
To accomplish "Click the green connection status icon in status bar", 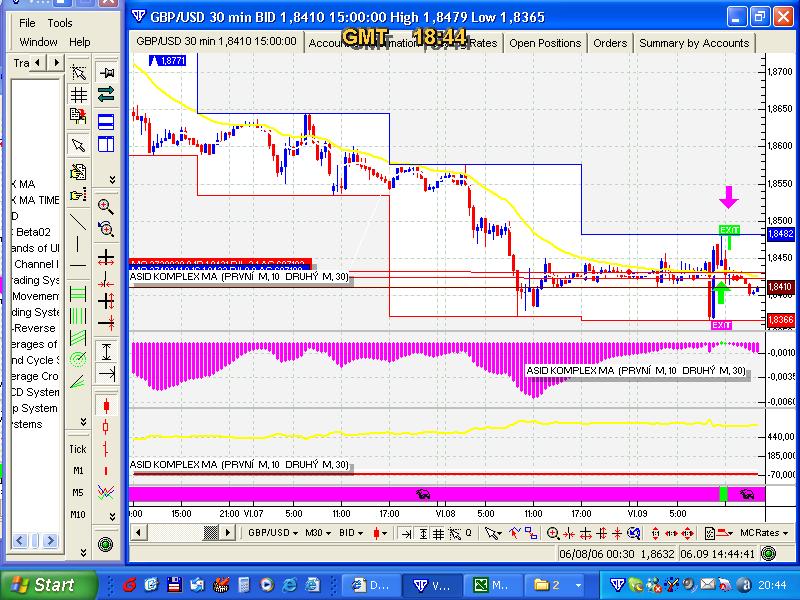I will tap(768, 554).
